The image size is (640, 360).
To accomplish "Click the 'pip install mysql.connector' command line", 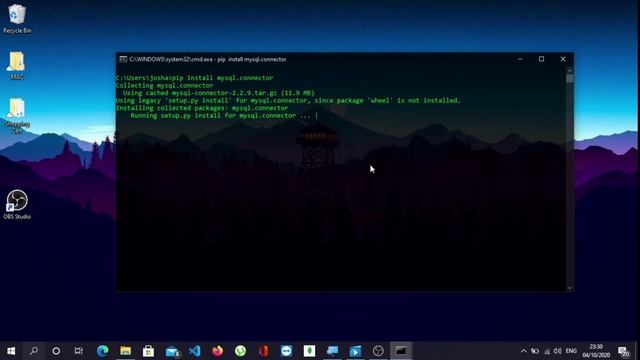I will point(222,78).
